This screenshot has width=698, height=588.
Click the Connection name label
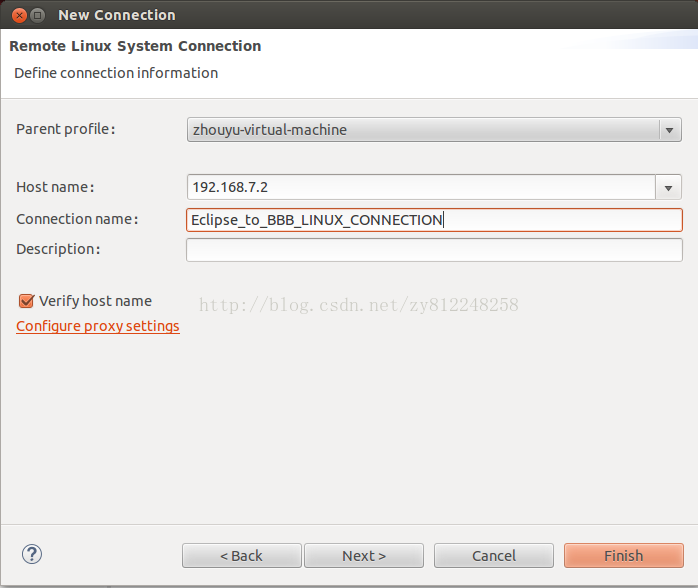[x=77, y=219]
